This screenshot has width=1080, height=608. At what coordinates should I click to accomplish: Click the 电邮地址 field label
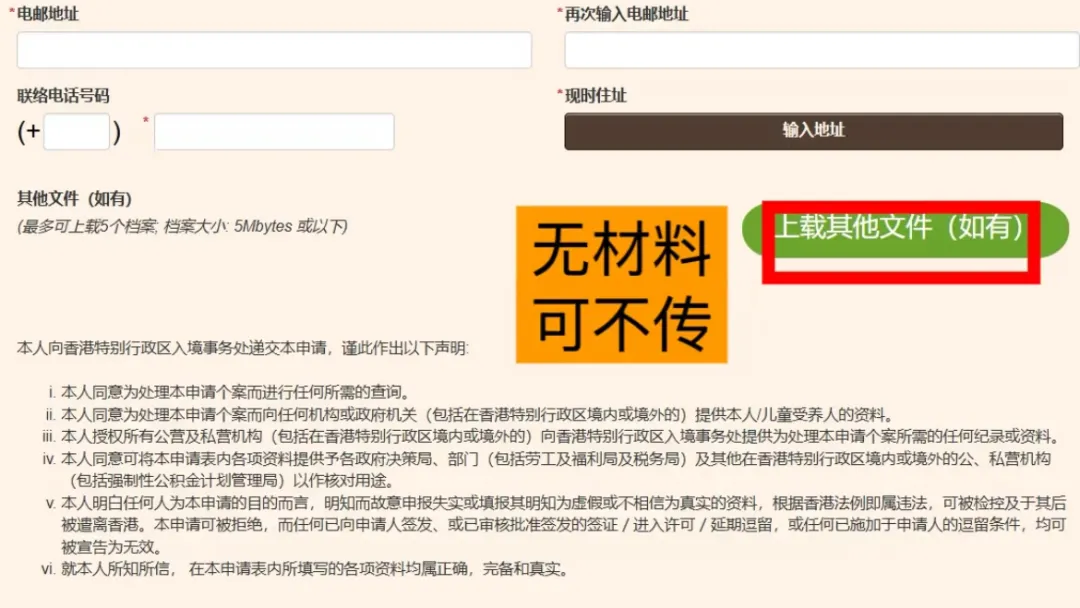point(48,14)
